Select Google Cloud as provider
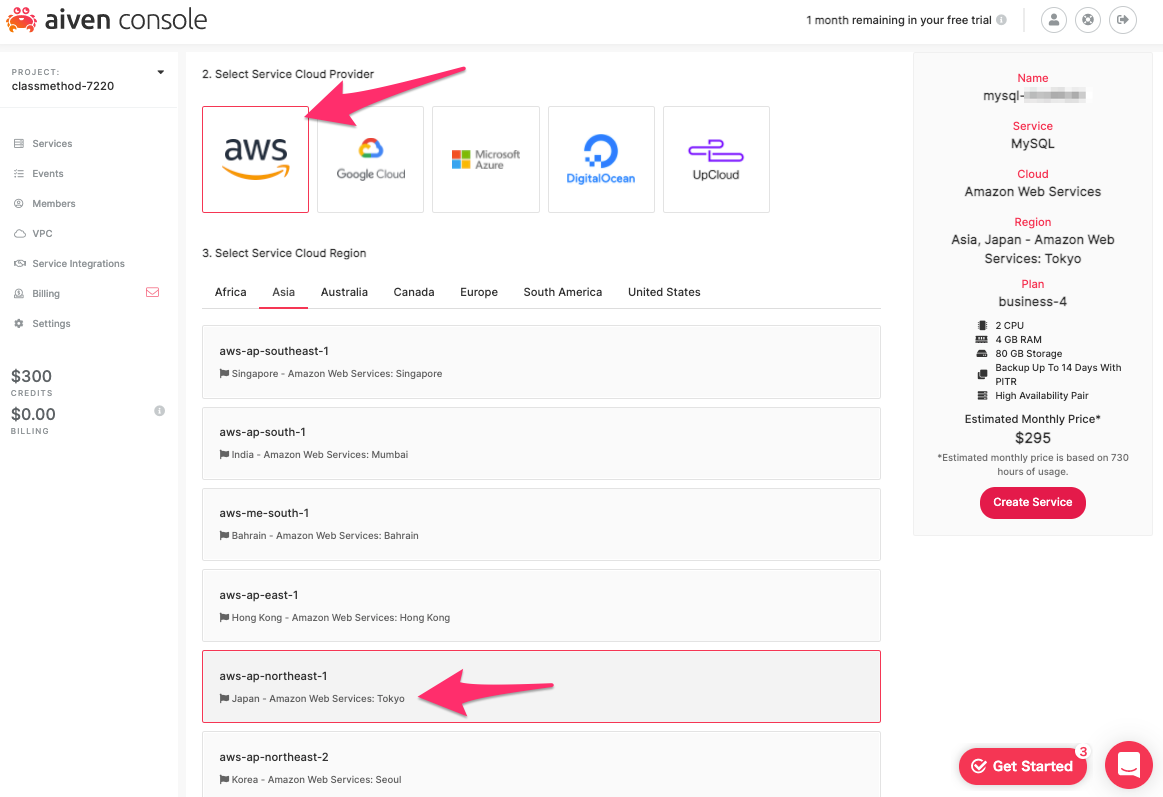 [370, 159]
